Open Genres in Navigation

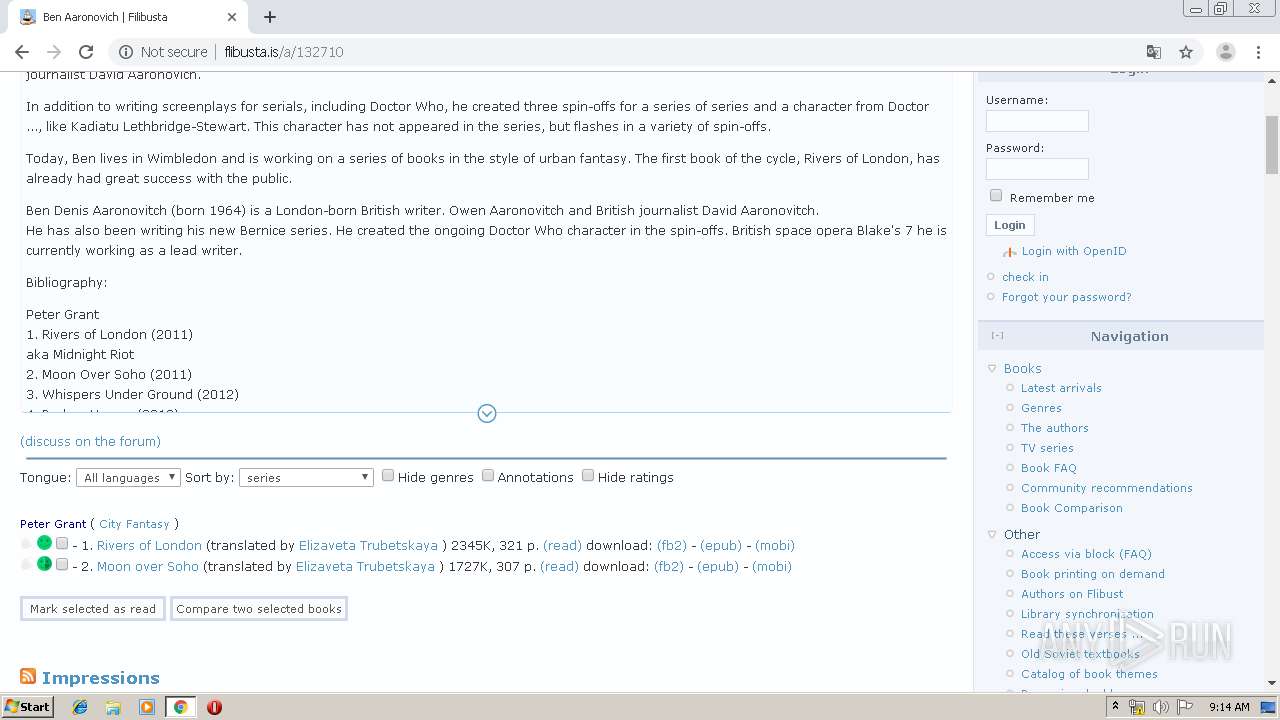pyautogui.click(x=1041, y=408)
